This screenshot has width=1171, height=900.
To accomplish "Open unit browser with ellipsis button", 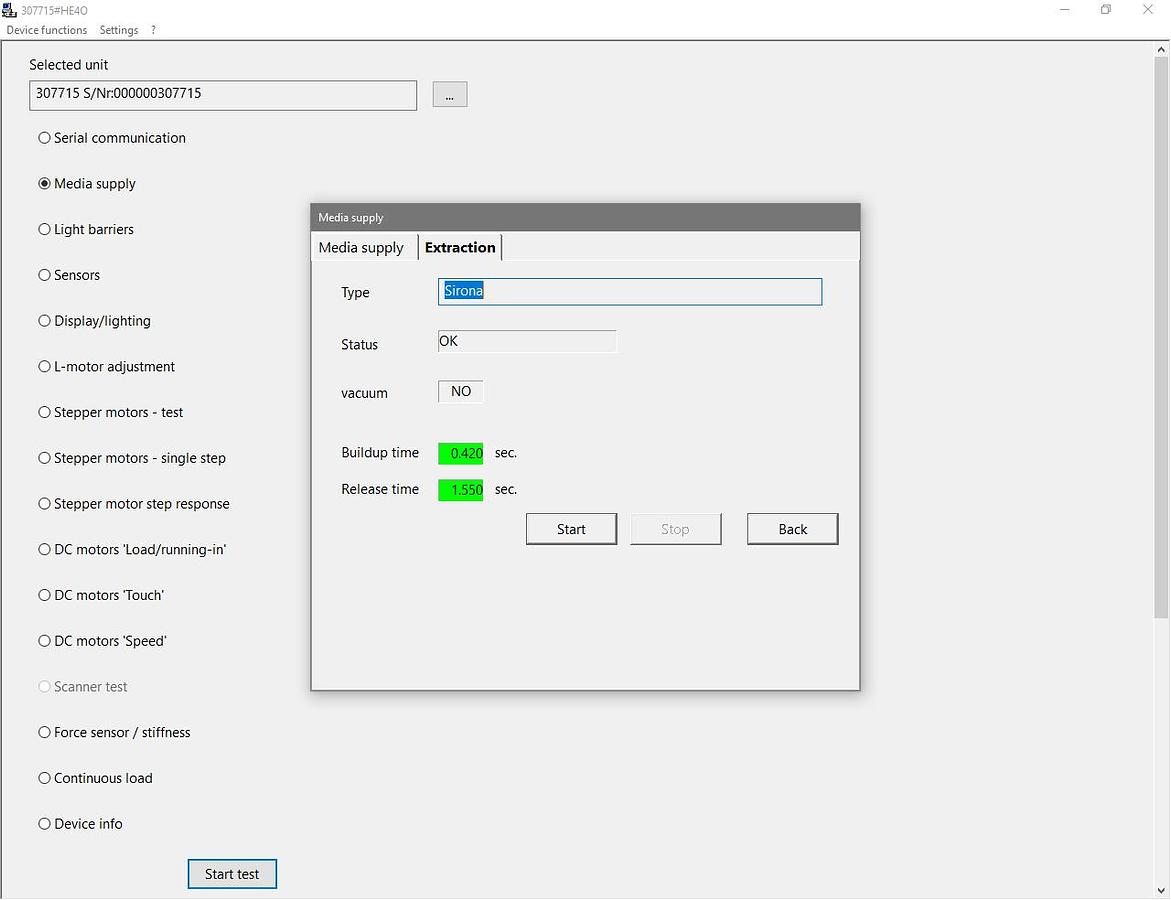I will (x=450, y=95).
